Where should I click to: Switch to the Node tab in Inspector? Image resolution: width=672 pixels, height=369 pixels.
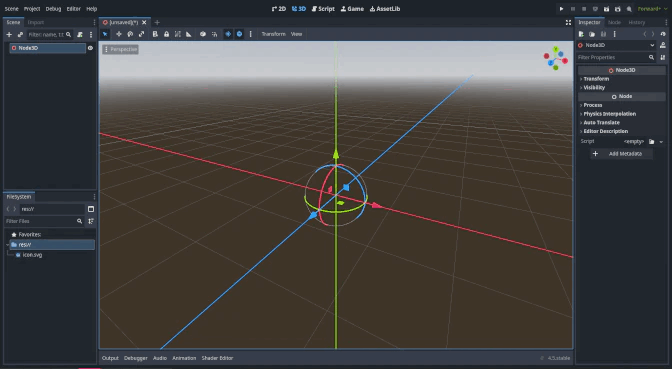click(x=614, y=22)
